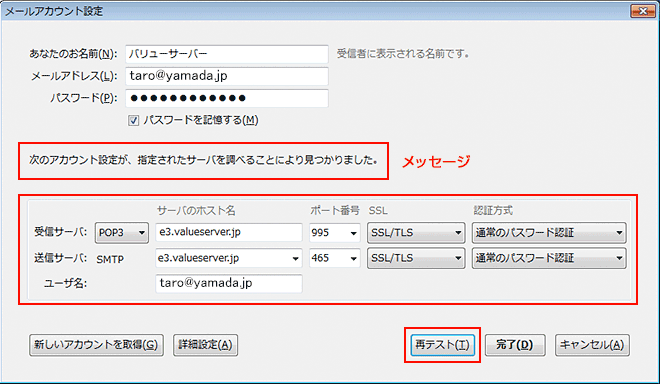This screenshot has height=384, width=660.
Task: Click the 送信サーバ: row label
Action: click(x=61, y=258)
